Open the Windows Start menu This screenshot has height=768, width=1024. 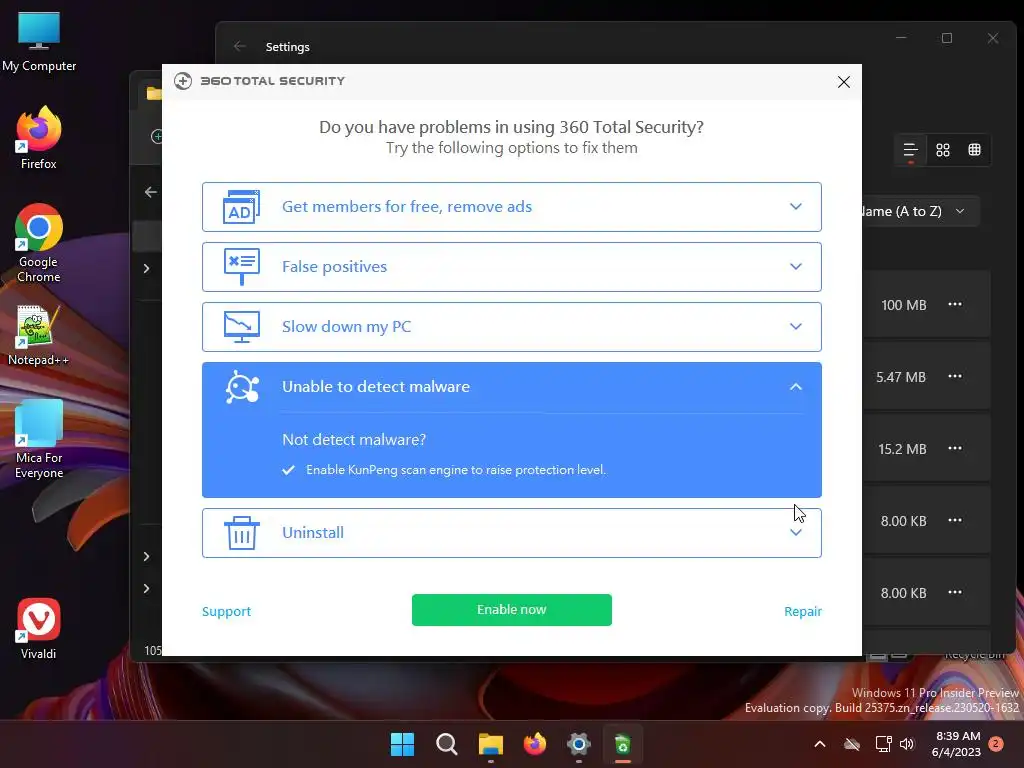[402, 744]
